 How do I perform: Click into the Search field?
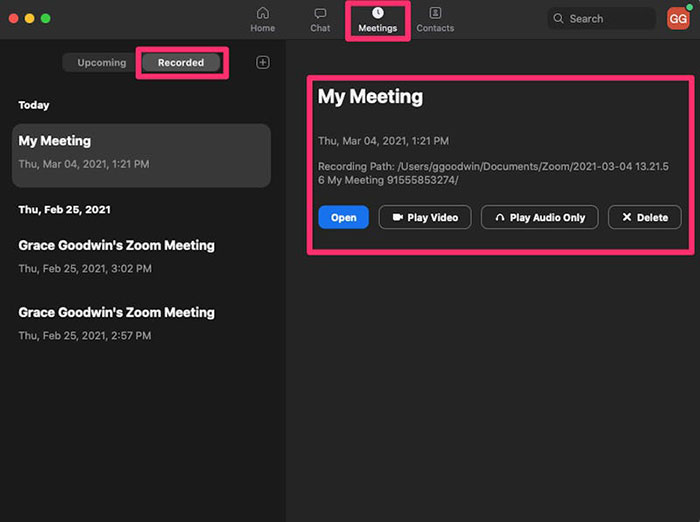coord(605,18)
